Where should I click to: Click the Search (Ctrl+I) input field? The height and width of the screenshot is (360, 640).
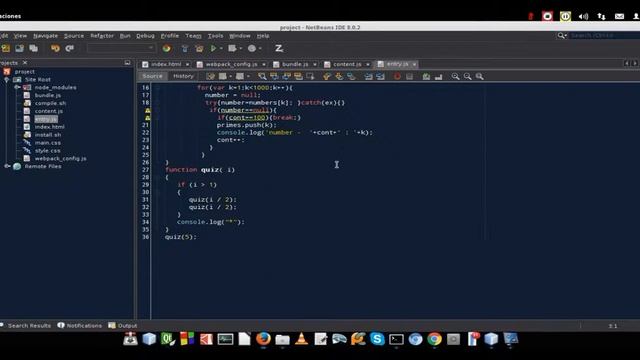(604, 36)
